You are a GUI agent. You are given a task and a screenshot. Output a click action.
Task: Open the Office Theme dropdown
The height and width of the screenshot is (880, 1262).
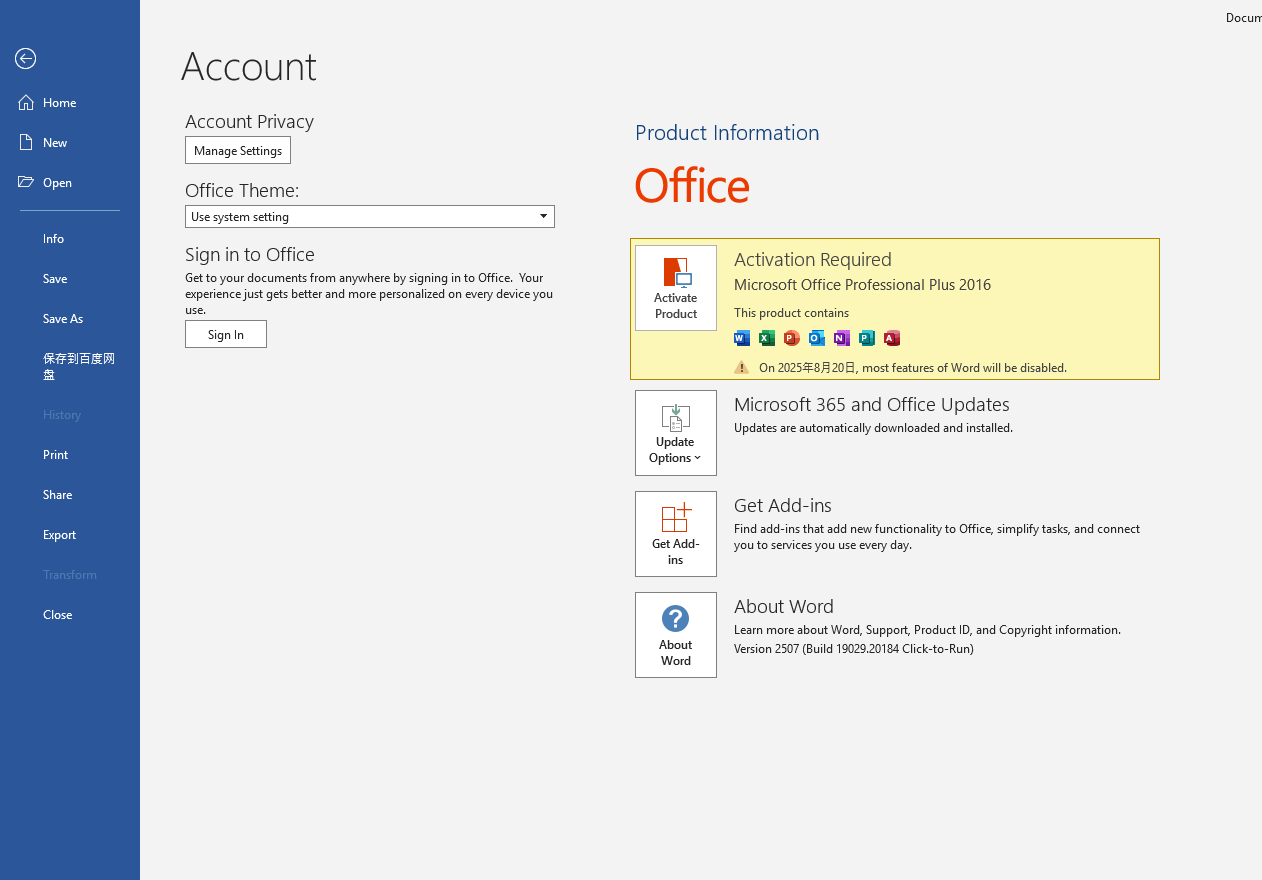[x=369, y=216]
